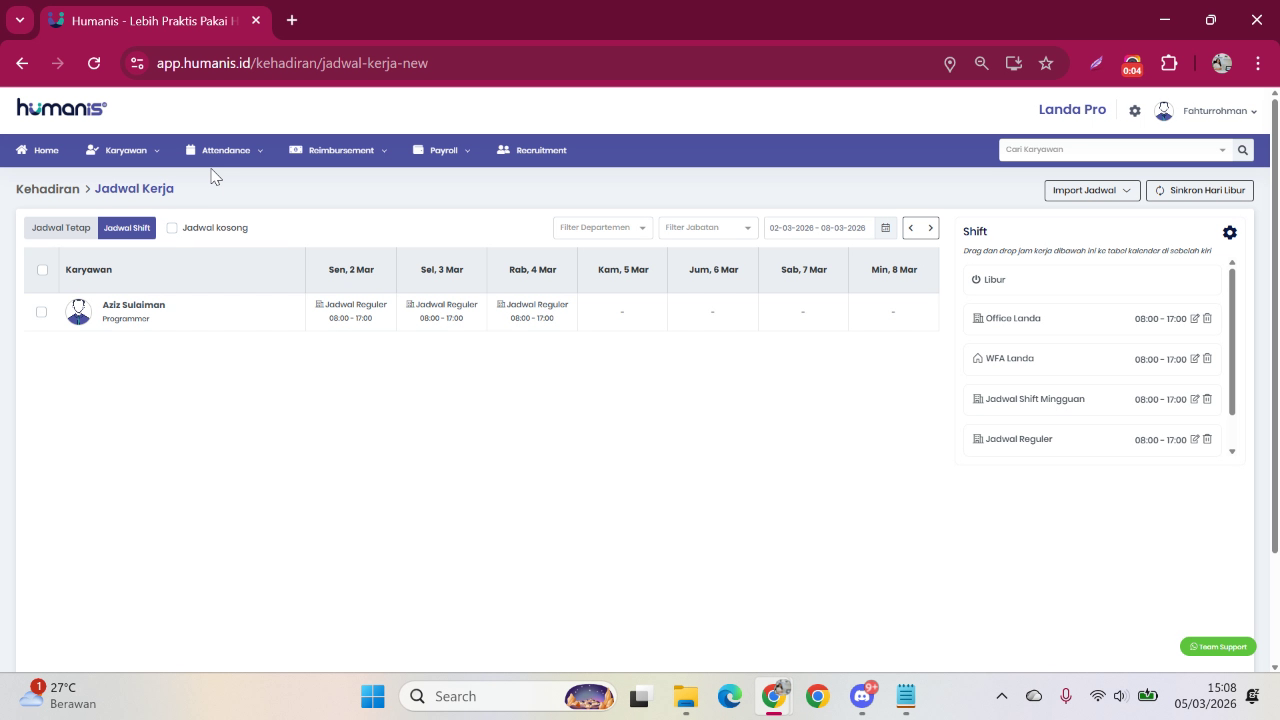This screenshot has height=720, width=1280.
Task: Expand the Attendance nav menu
Action: tap(225, 150)
